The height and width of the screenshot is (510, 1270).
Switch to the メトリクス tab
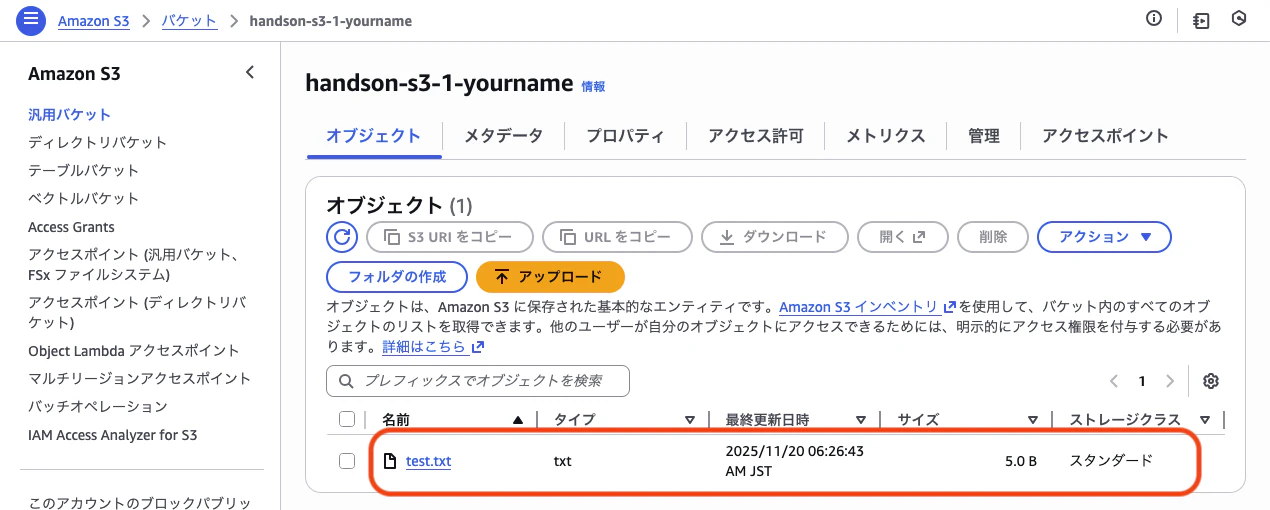click(x=885, y=136)
